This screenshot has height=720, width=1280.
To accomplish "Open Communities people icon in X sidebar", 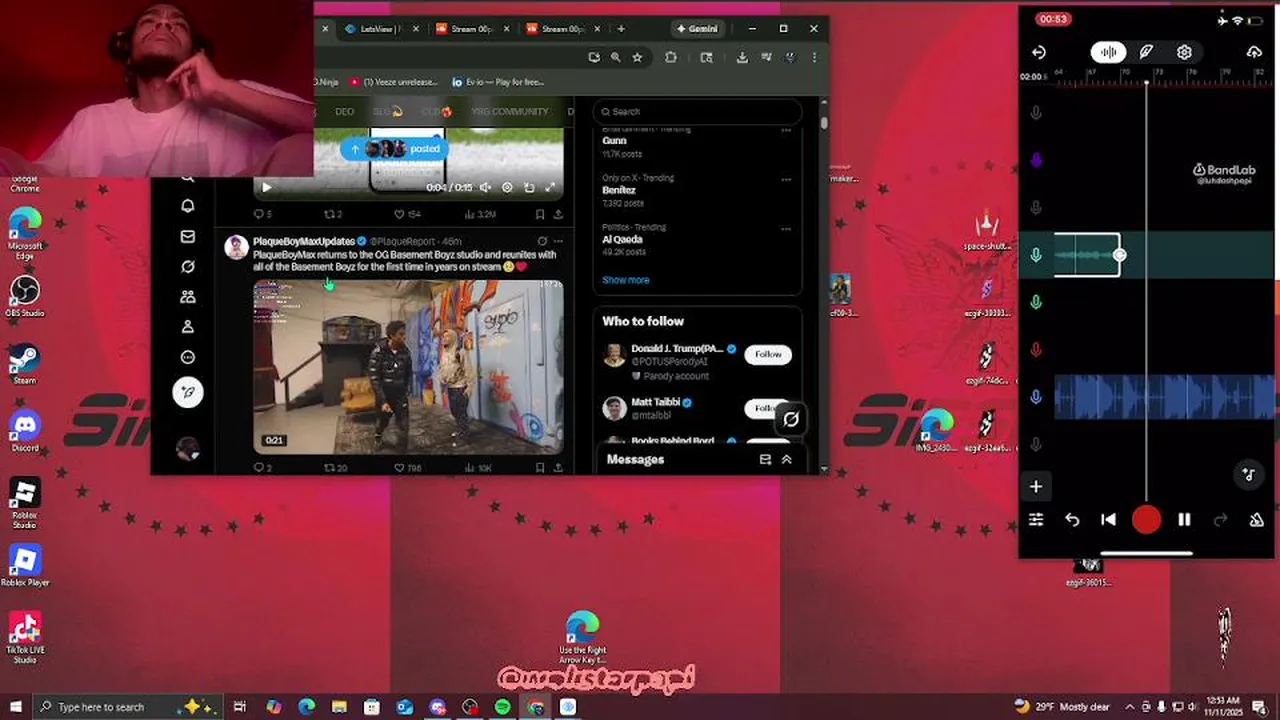I will [187, 297].
